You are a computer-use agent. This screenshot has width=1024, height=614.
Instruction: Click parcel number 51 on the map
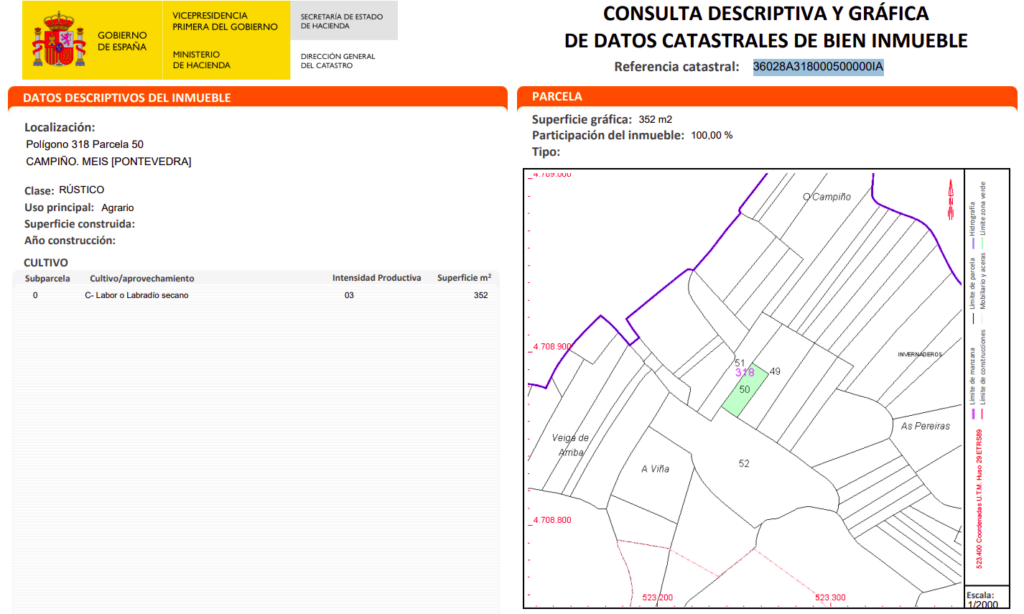click(x=739, y=363)
